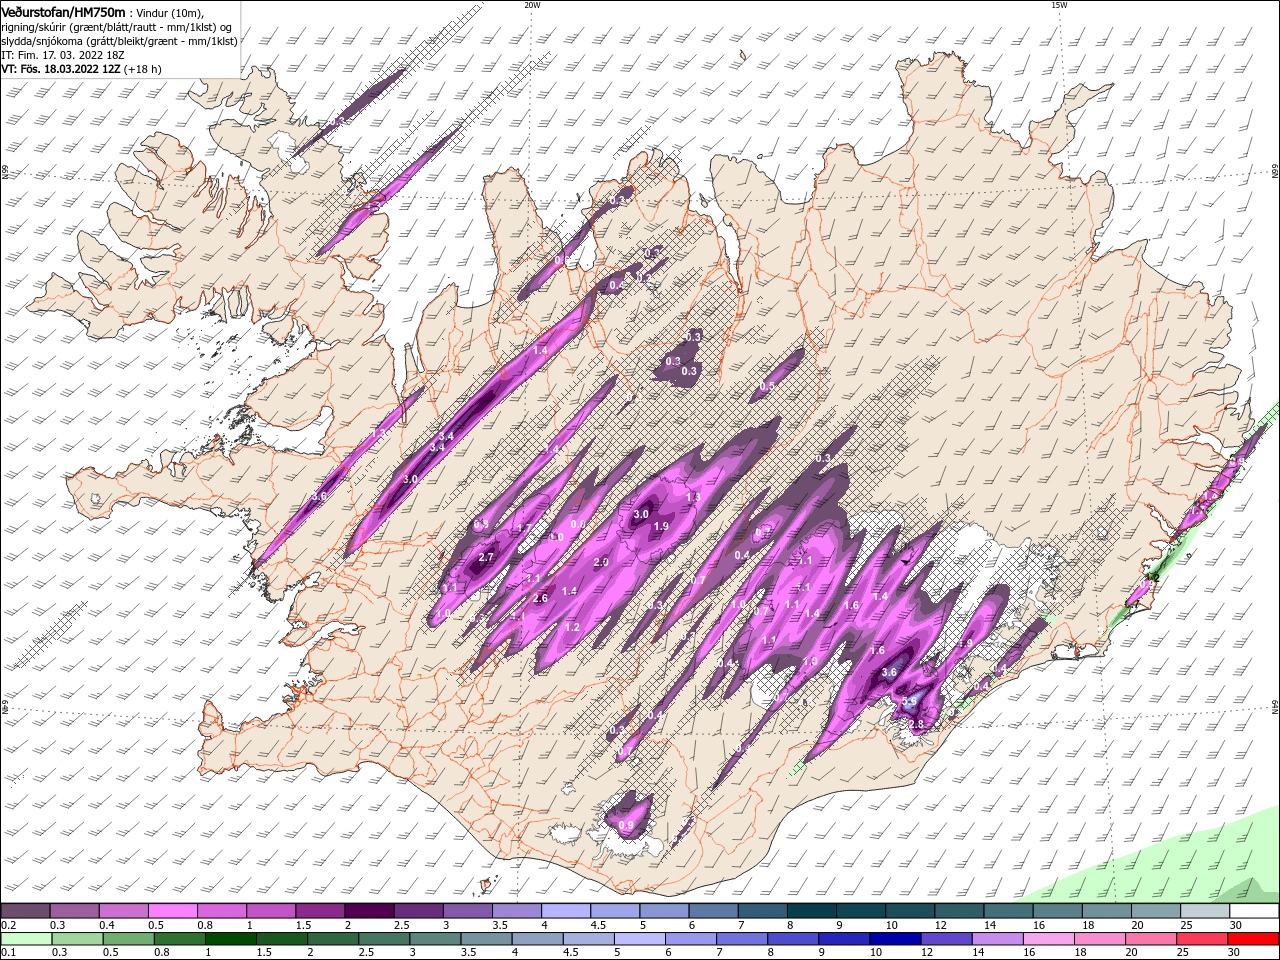The width and height of the screenshot is (1280, 960).
Task: Click the deep blue rain swatch labeled 10
Action: [894, 939]
